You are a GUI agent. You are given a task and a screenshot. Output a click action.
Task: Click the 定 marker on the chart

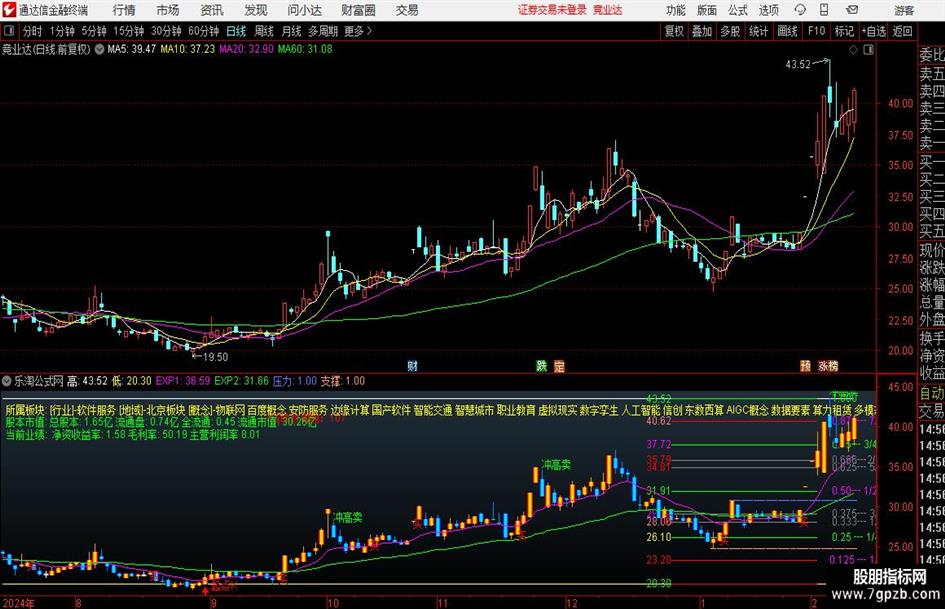559,366
